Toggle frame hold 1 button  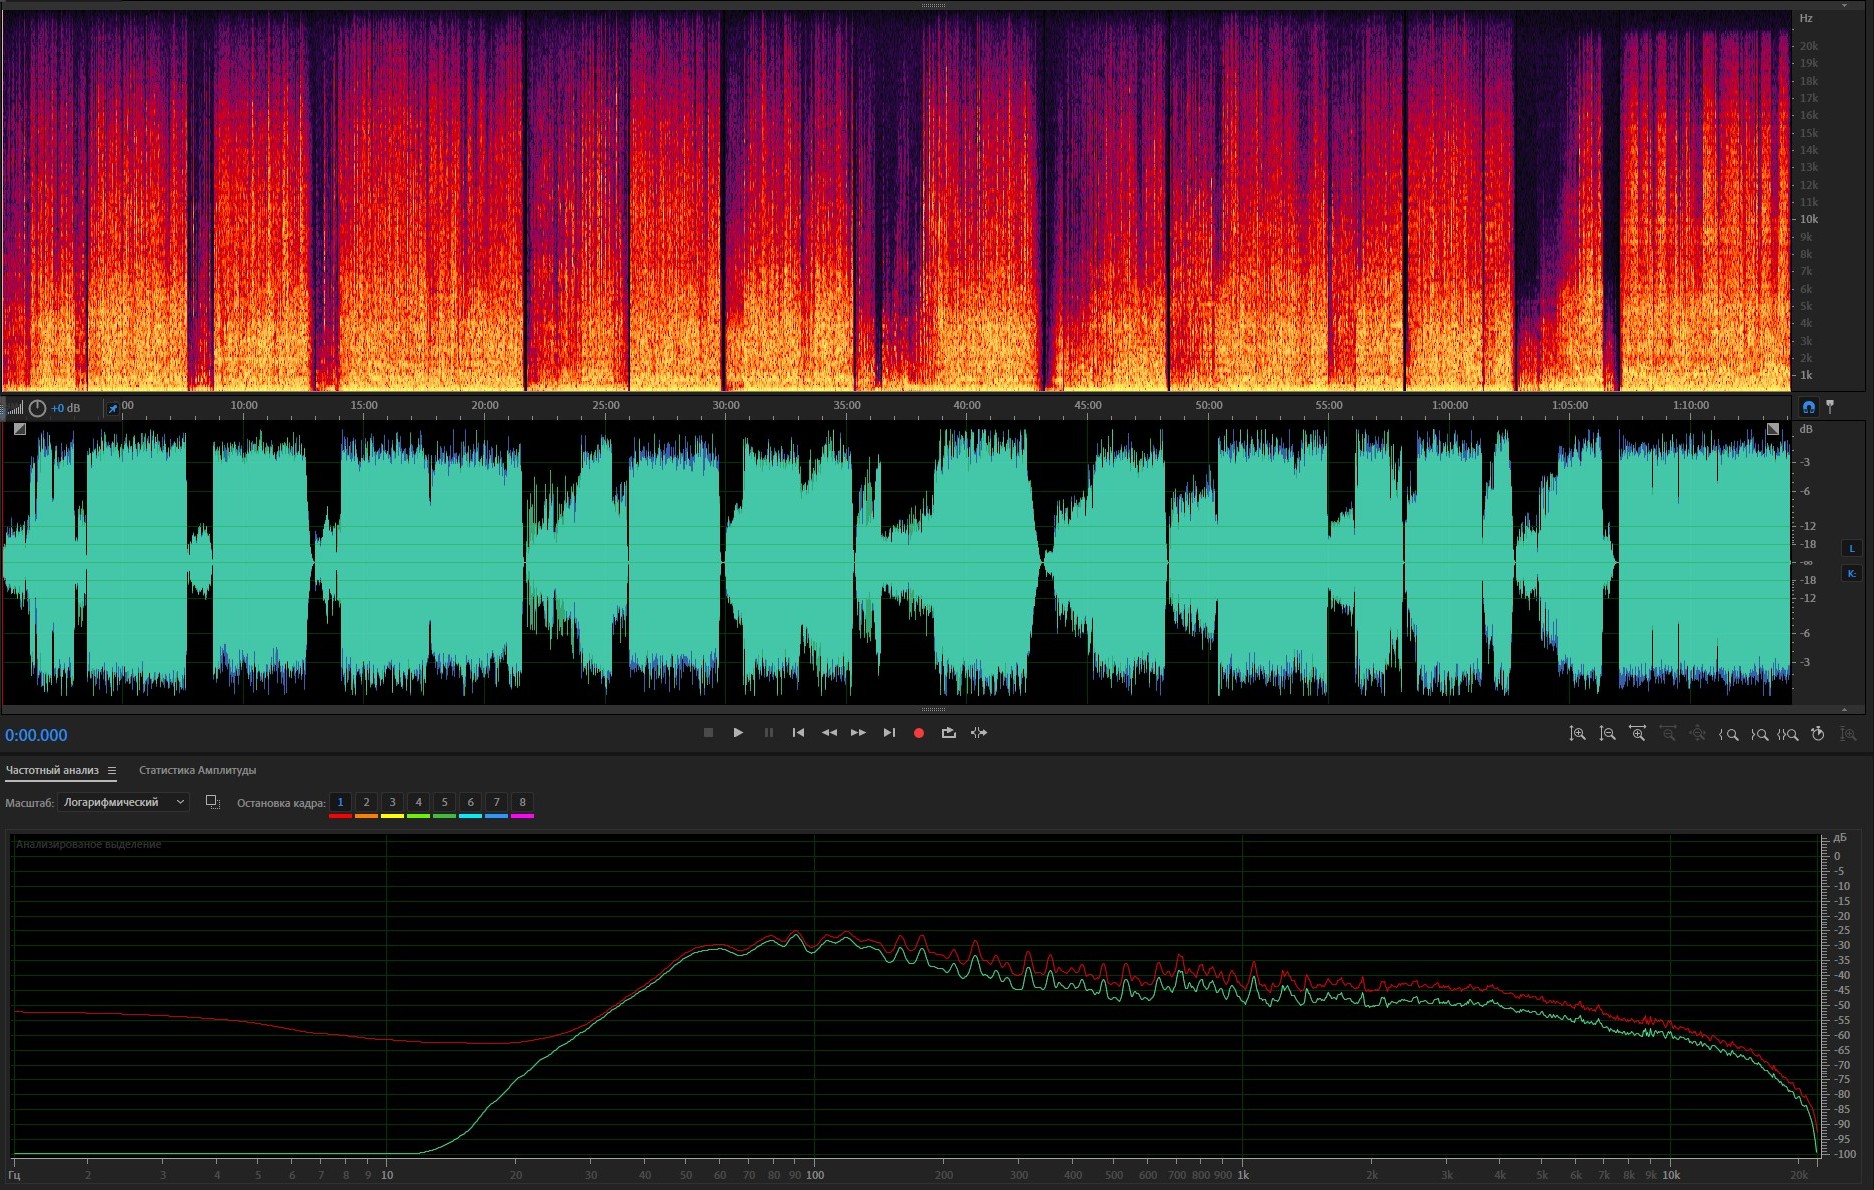[x=340, y=802]
